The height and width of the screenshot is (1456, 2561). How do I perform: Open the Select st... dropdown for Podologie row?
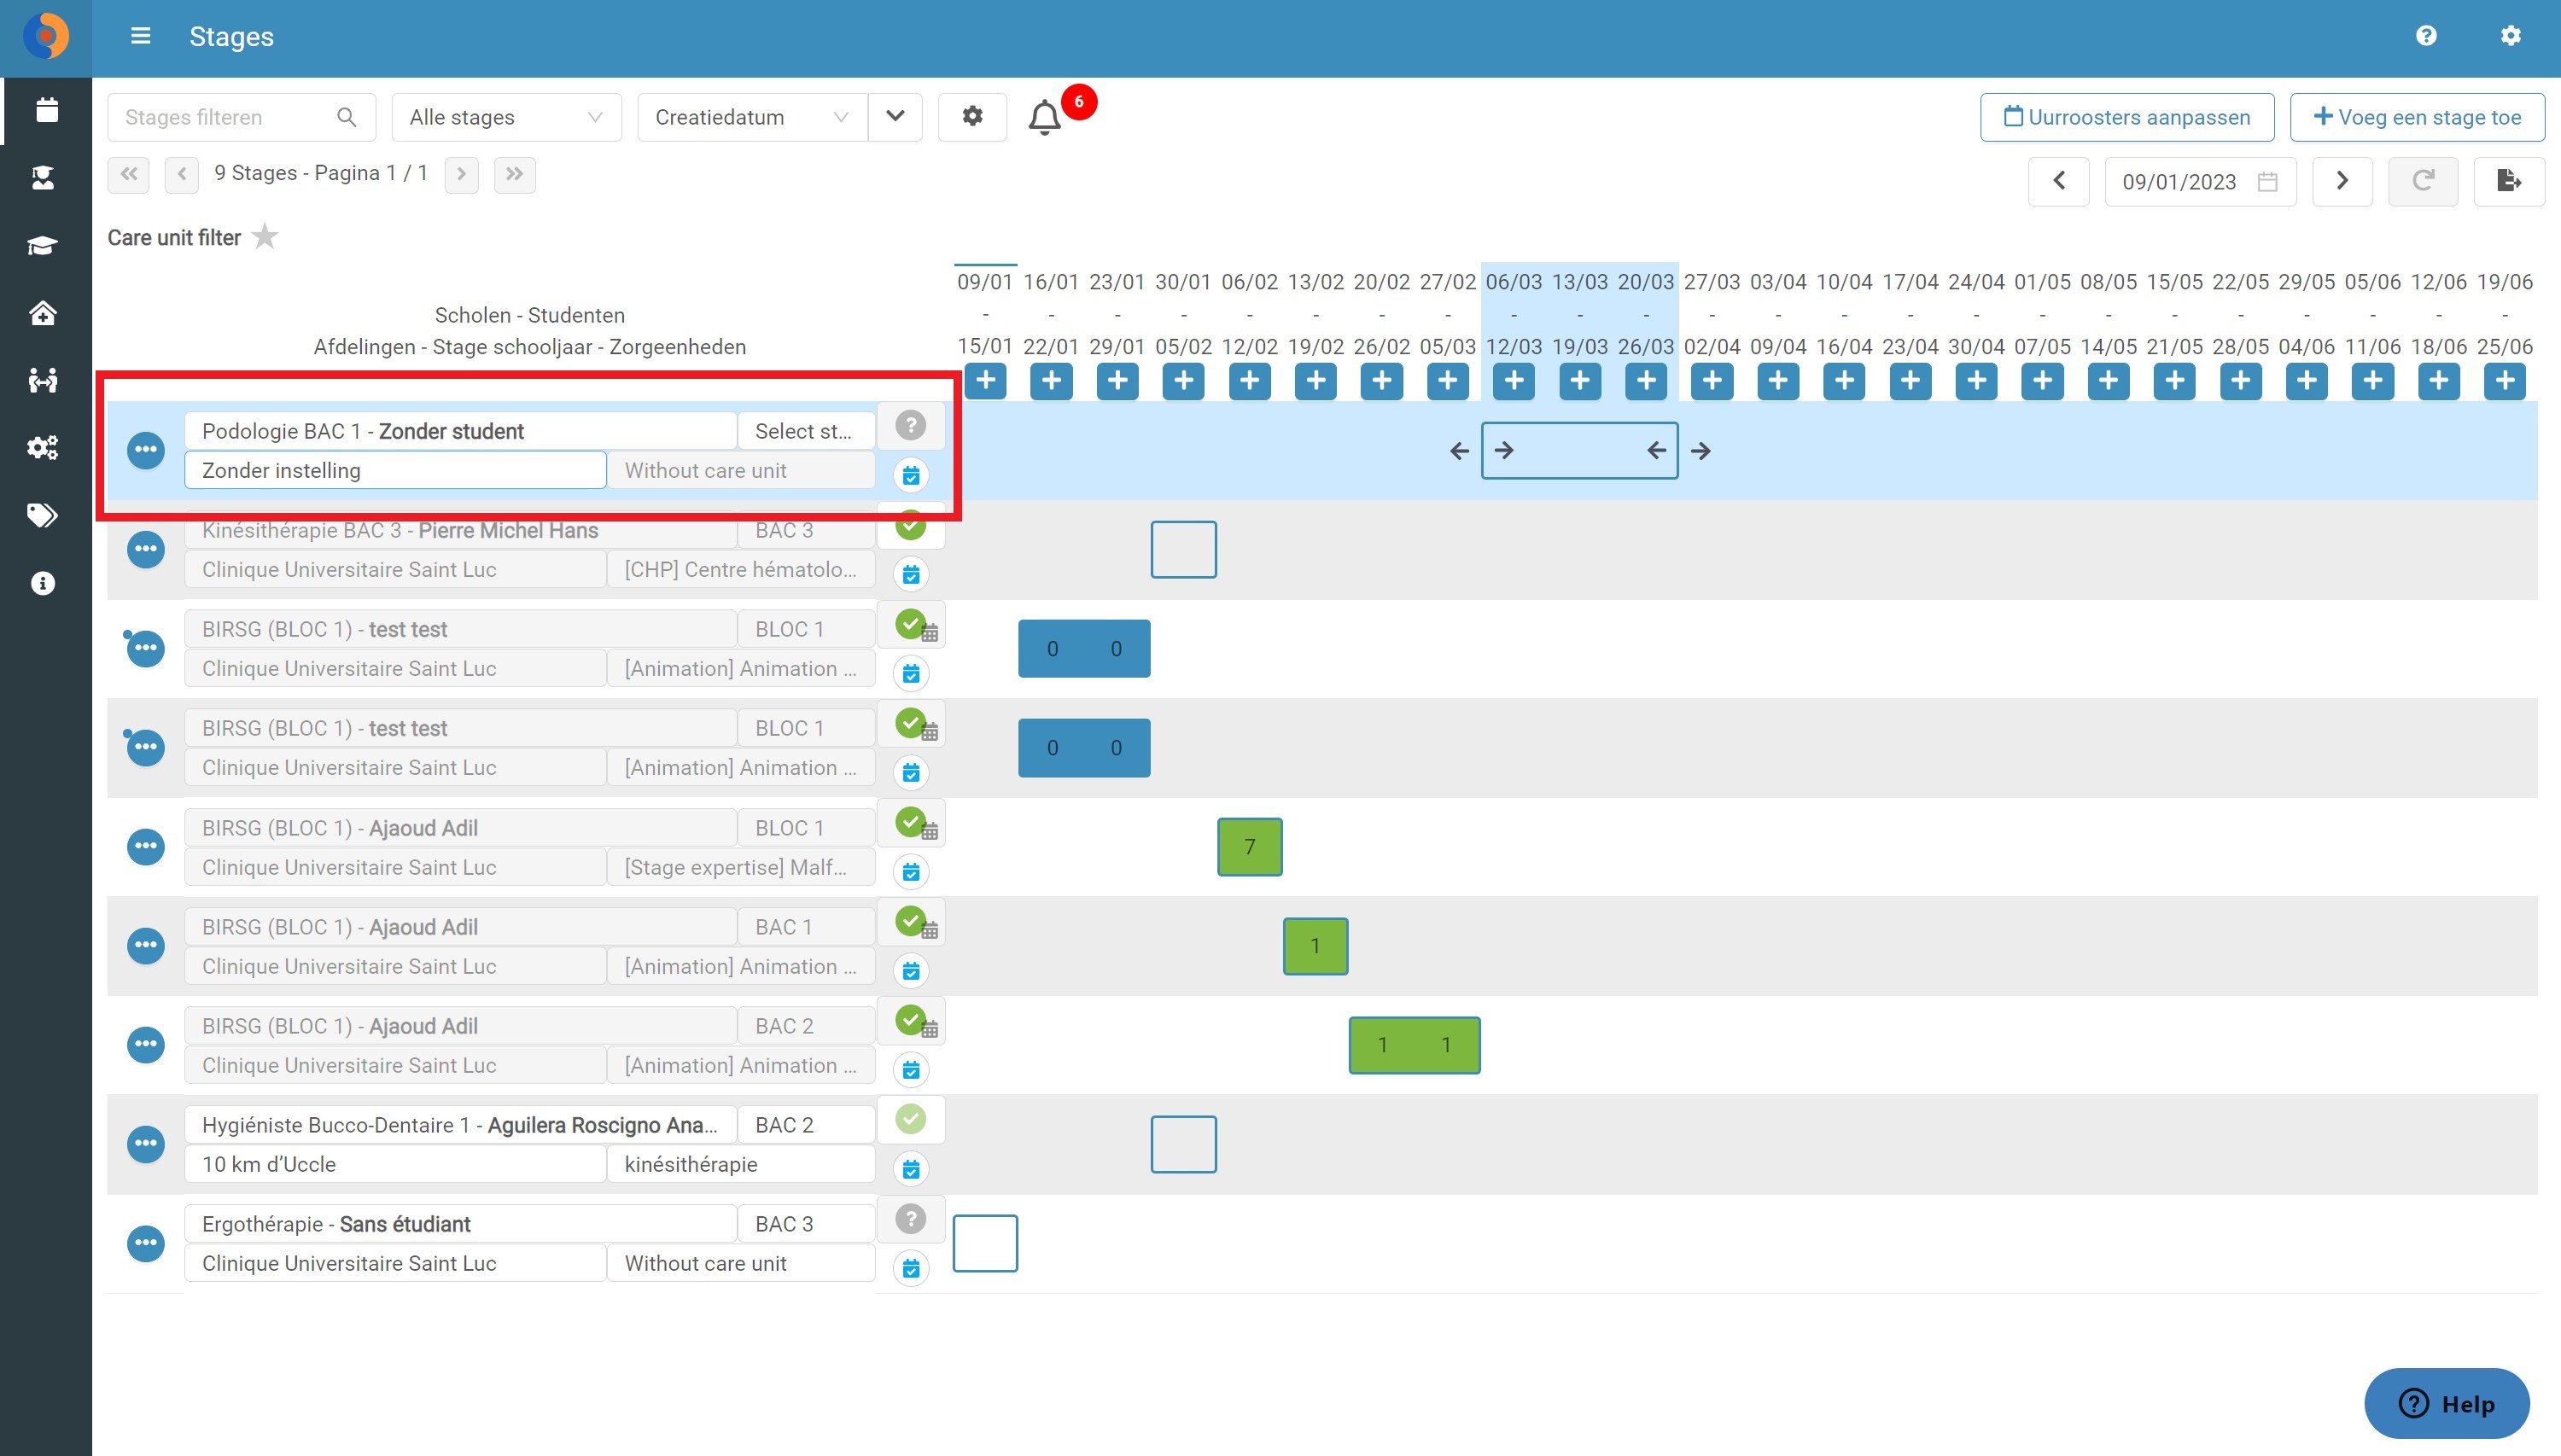coord(806,431)
